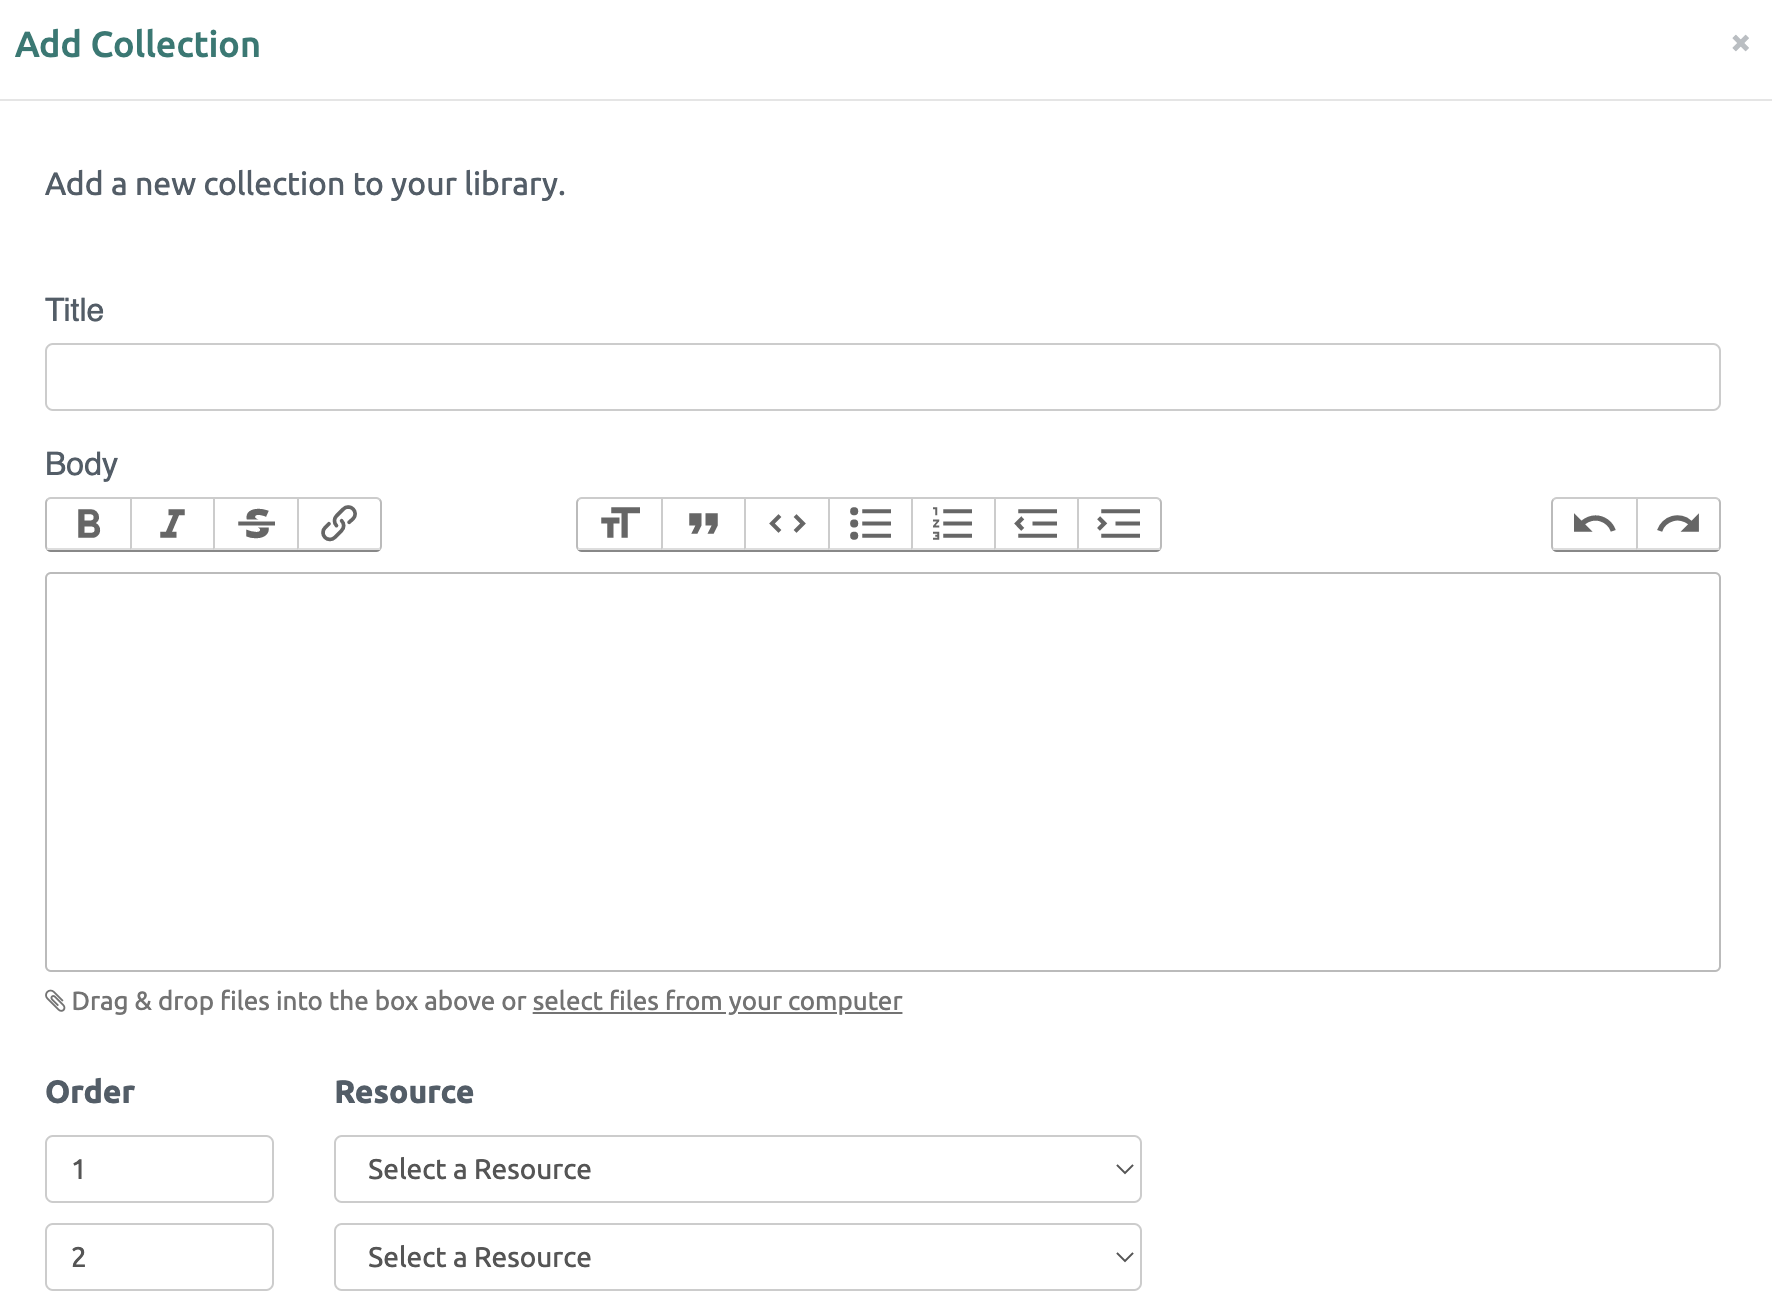
Task: Insert a block quote
Action: pyautogui.click(x=703, y=524)
